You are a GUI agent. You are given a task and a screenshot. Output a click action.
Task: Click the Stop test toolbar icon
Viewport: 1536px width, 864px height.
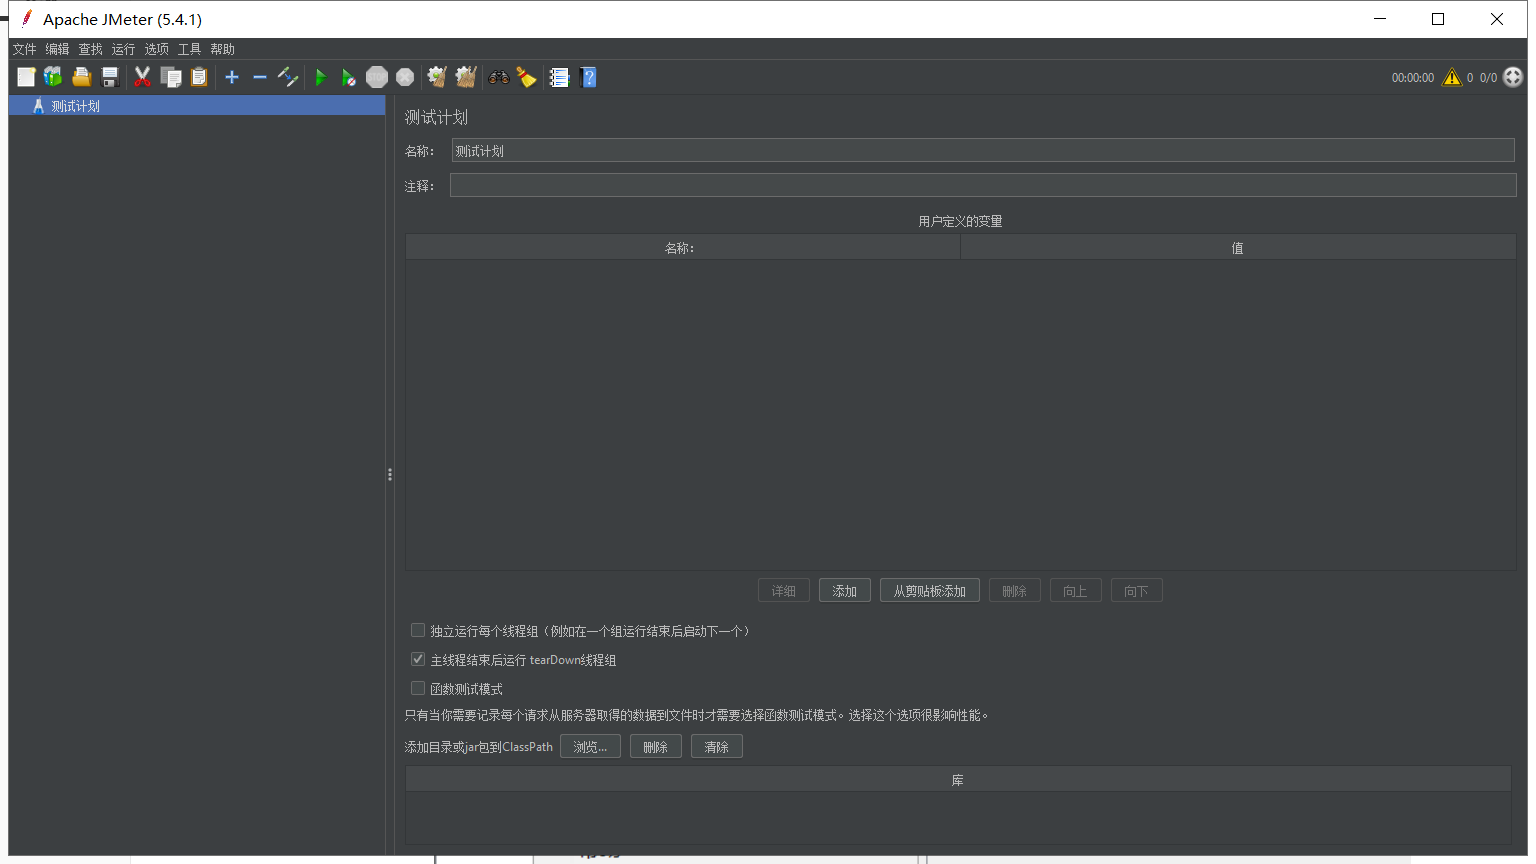pyautogui.click(x=377, y=77)
